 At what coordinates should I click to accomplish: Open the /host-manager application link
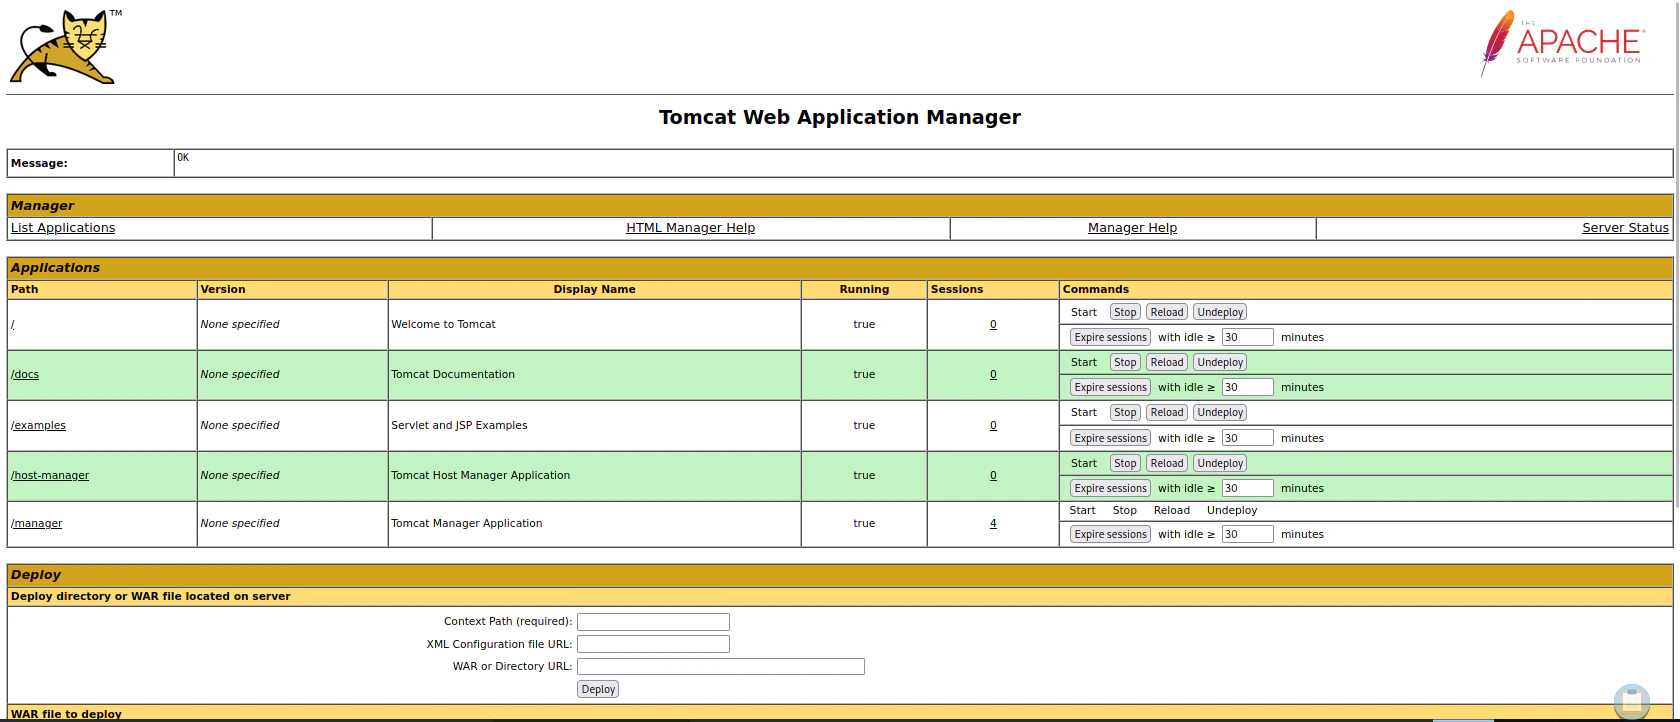click(x=50, y=476)
